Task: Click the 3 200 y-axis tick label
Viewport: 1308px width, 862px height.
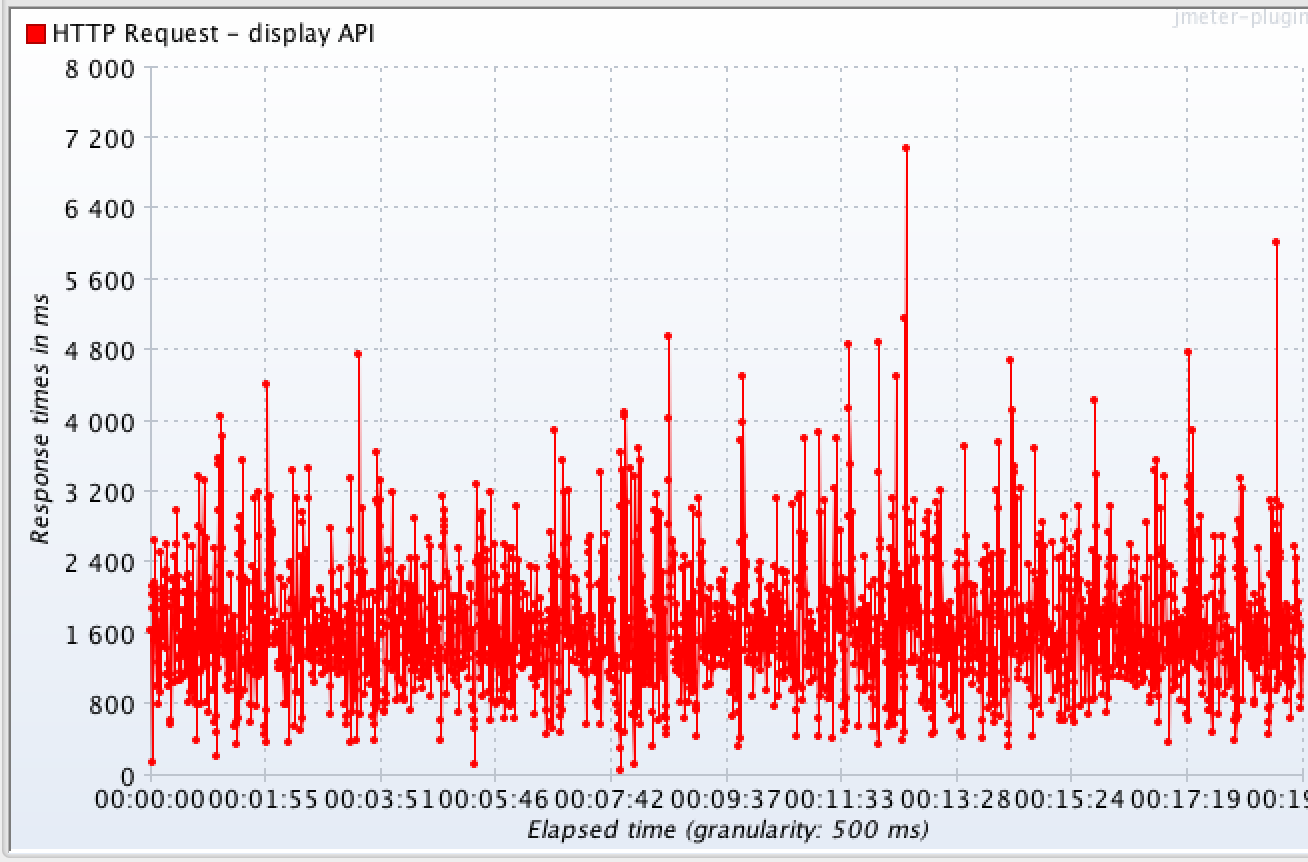Action: (x=98, y=492)
